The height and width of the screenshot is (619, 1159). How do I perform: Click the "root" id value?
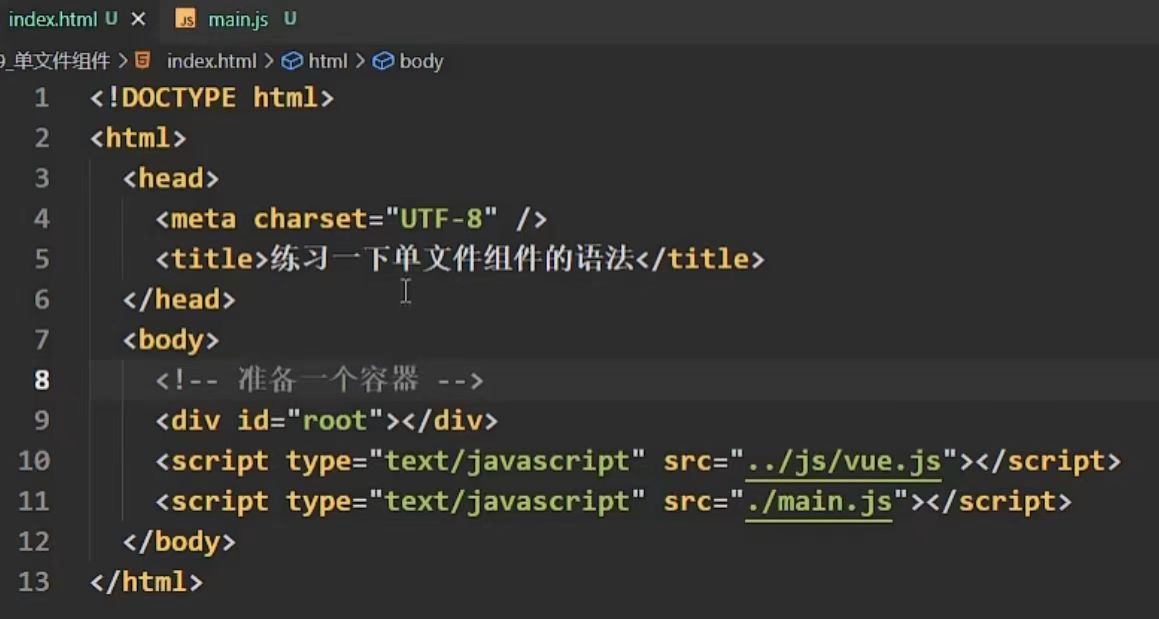tap(334, 421)
